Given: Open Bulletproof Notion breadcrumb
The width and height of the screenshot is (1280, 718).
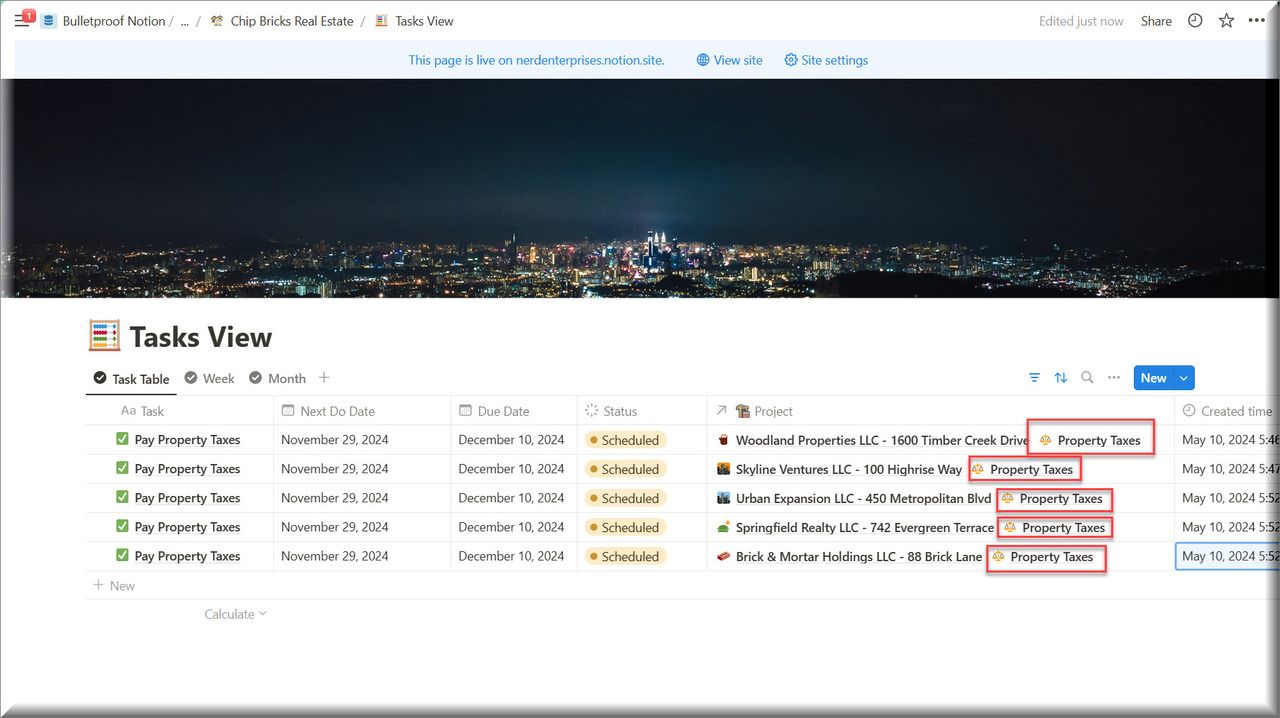Looking at the screenshot, I should click(104, 21).
